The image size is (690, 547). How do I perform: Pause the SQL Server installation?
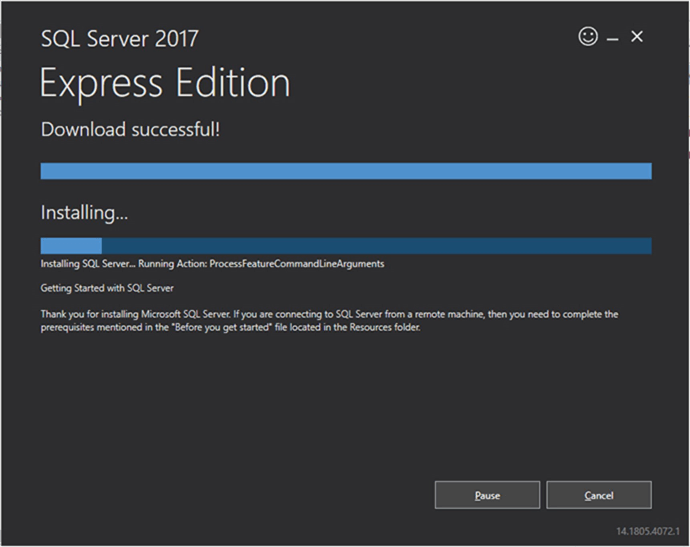(487, 495)
